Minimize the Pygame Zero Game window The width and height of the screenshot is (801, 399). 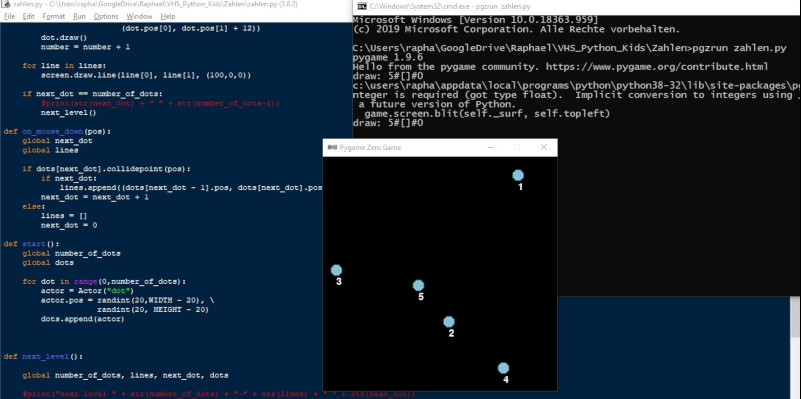pos(490,148)
